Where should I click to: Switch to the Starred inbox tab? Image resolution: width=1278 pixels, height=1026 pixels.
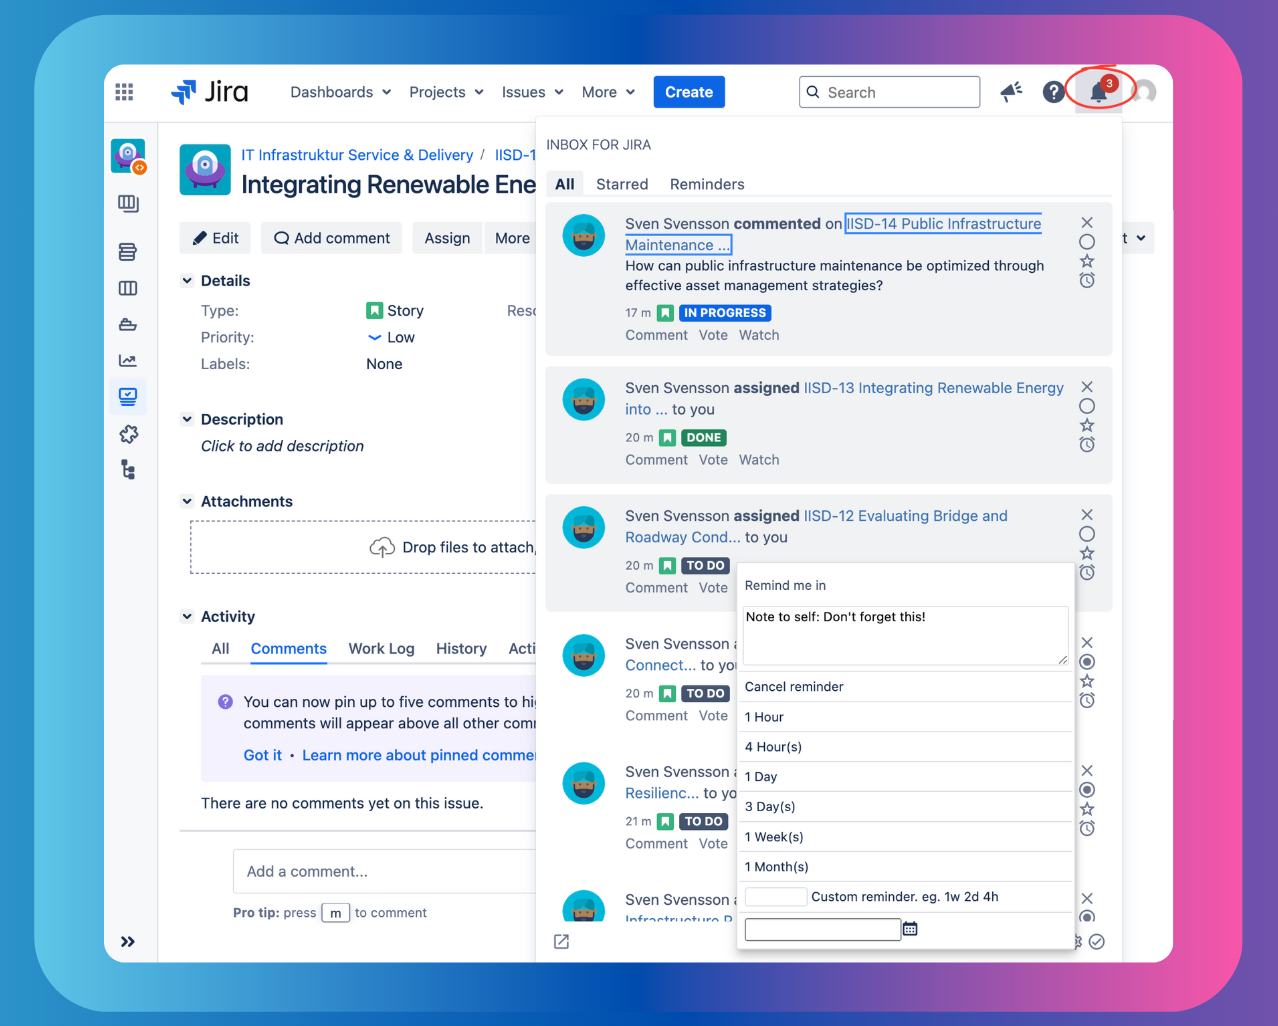[x=622, y=184]
